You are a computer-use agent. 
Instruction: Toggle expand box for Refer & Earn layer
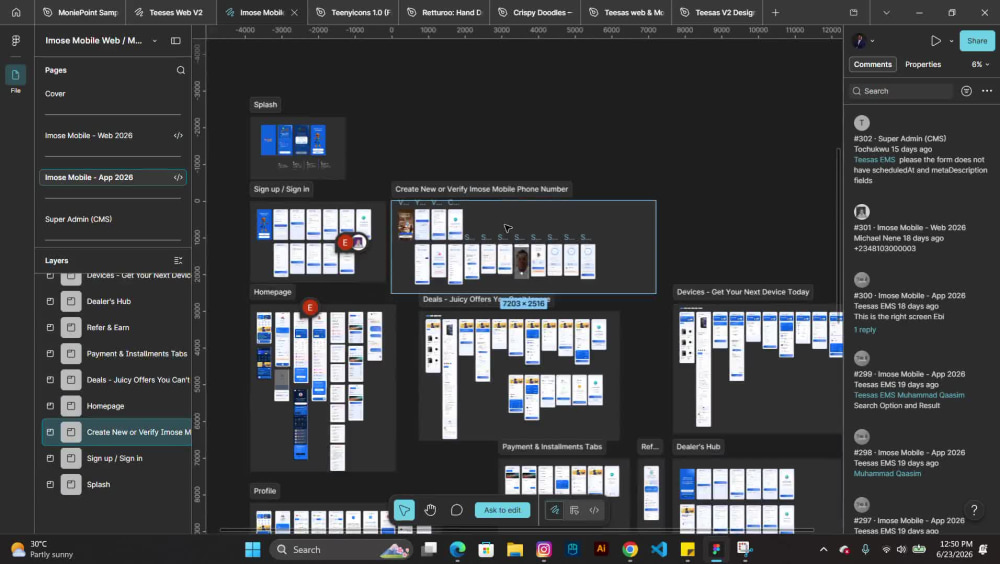coord(50,327)
